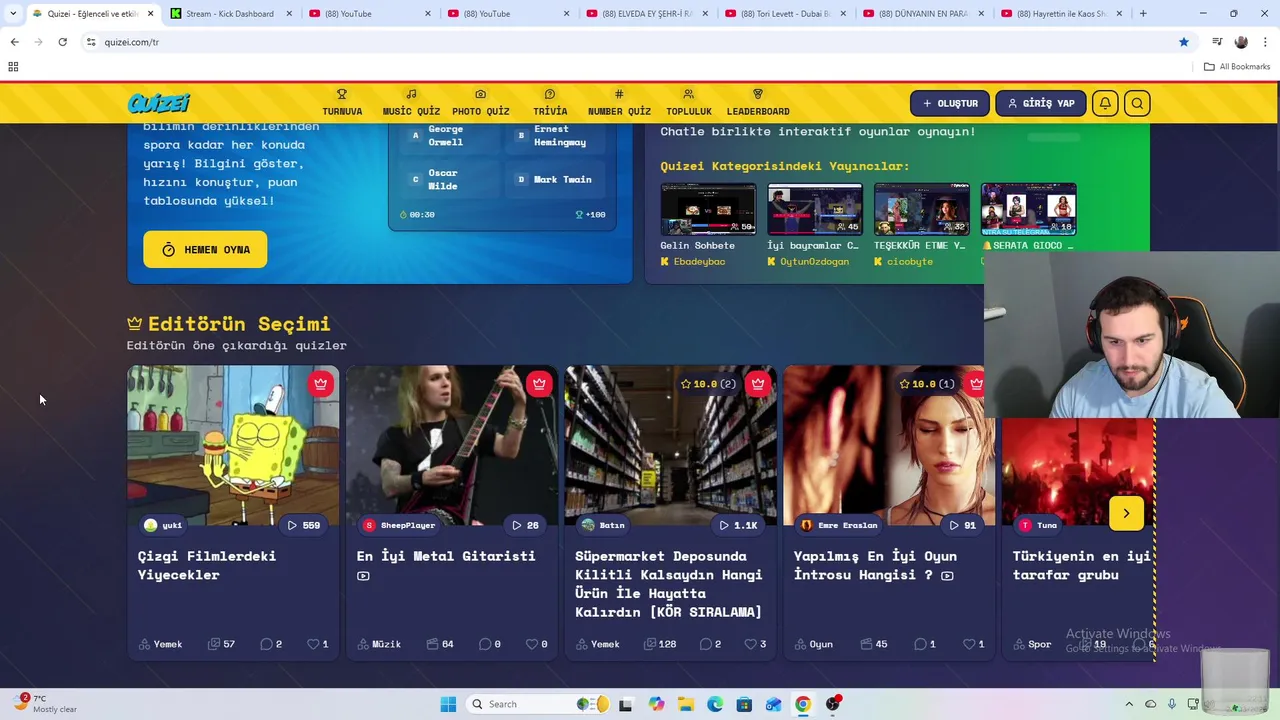Open the Topluluk community page
The height and width of the screenshot is (720, 1280).
coord(689,103)
